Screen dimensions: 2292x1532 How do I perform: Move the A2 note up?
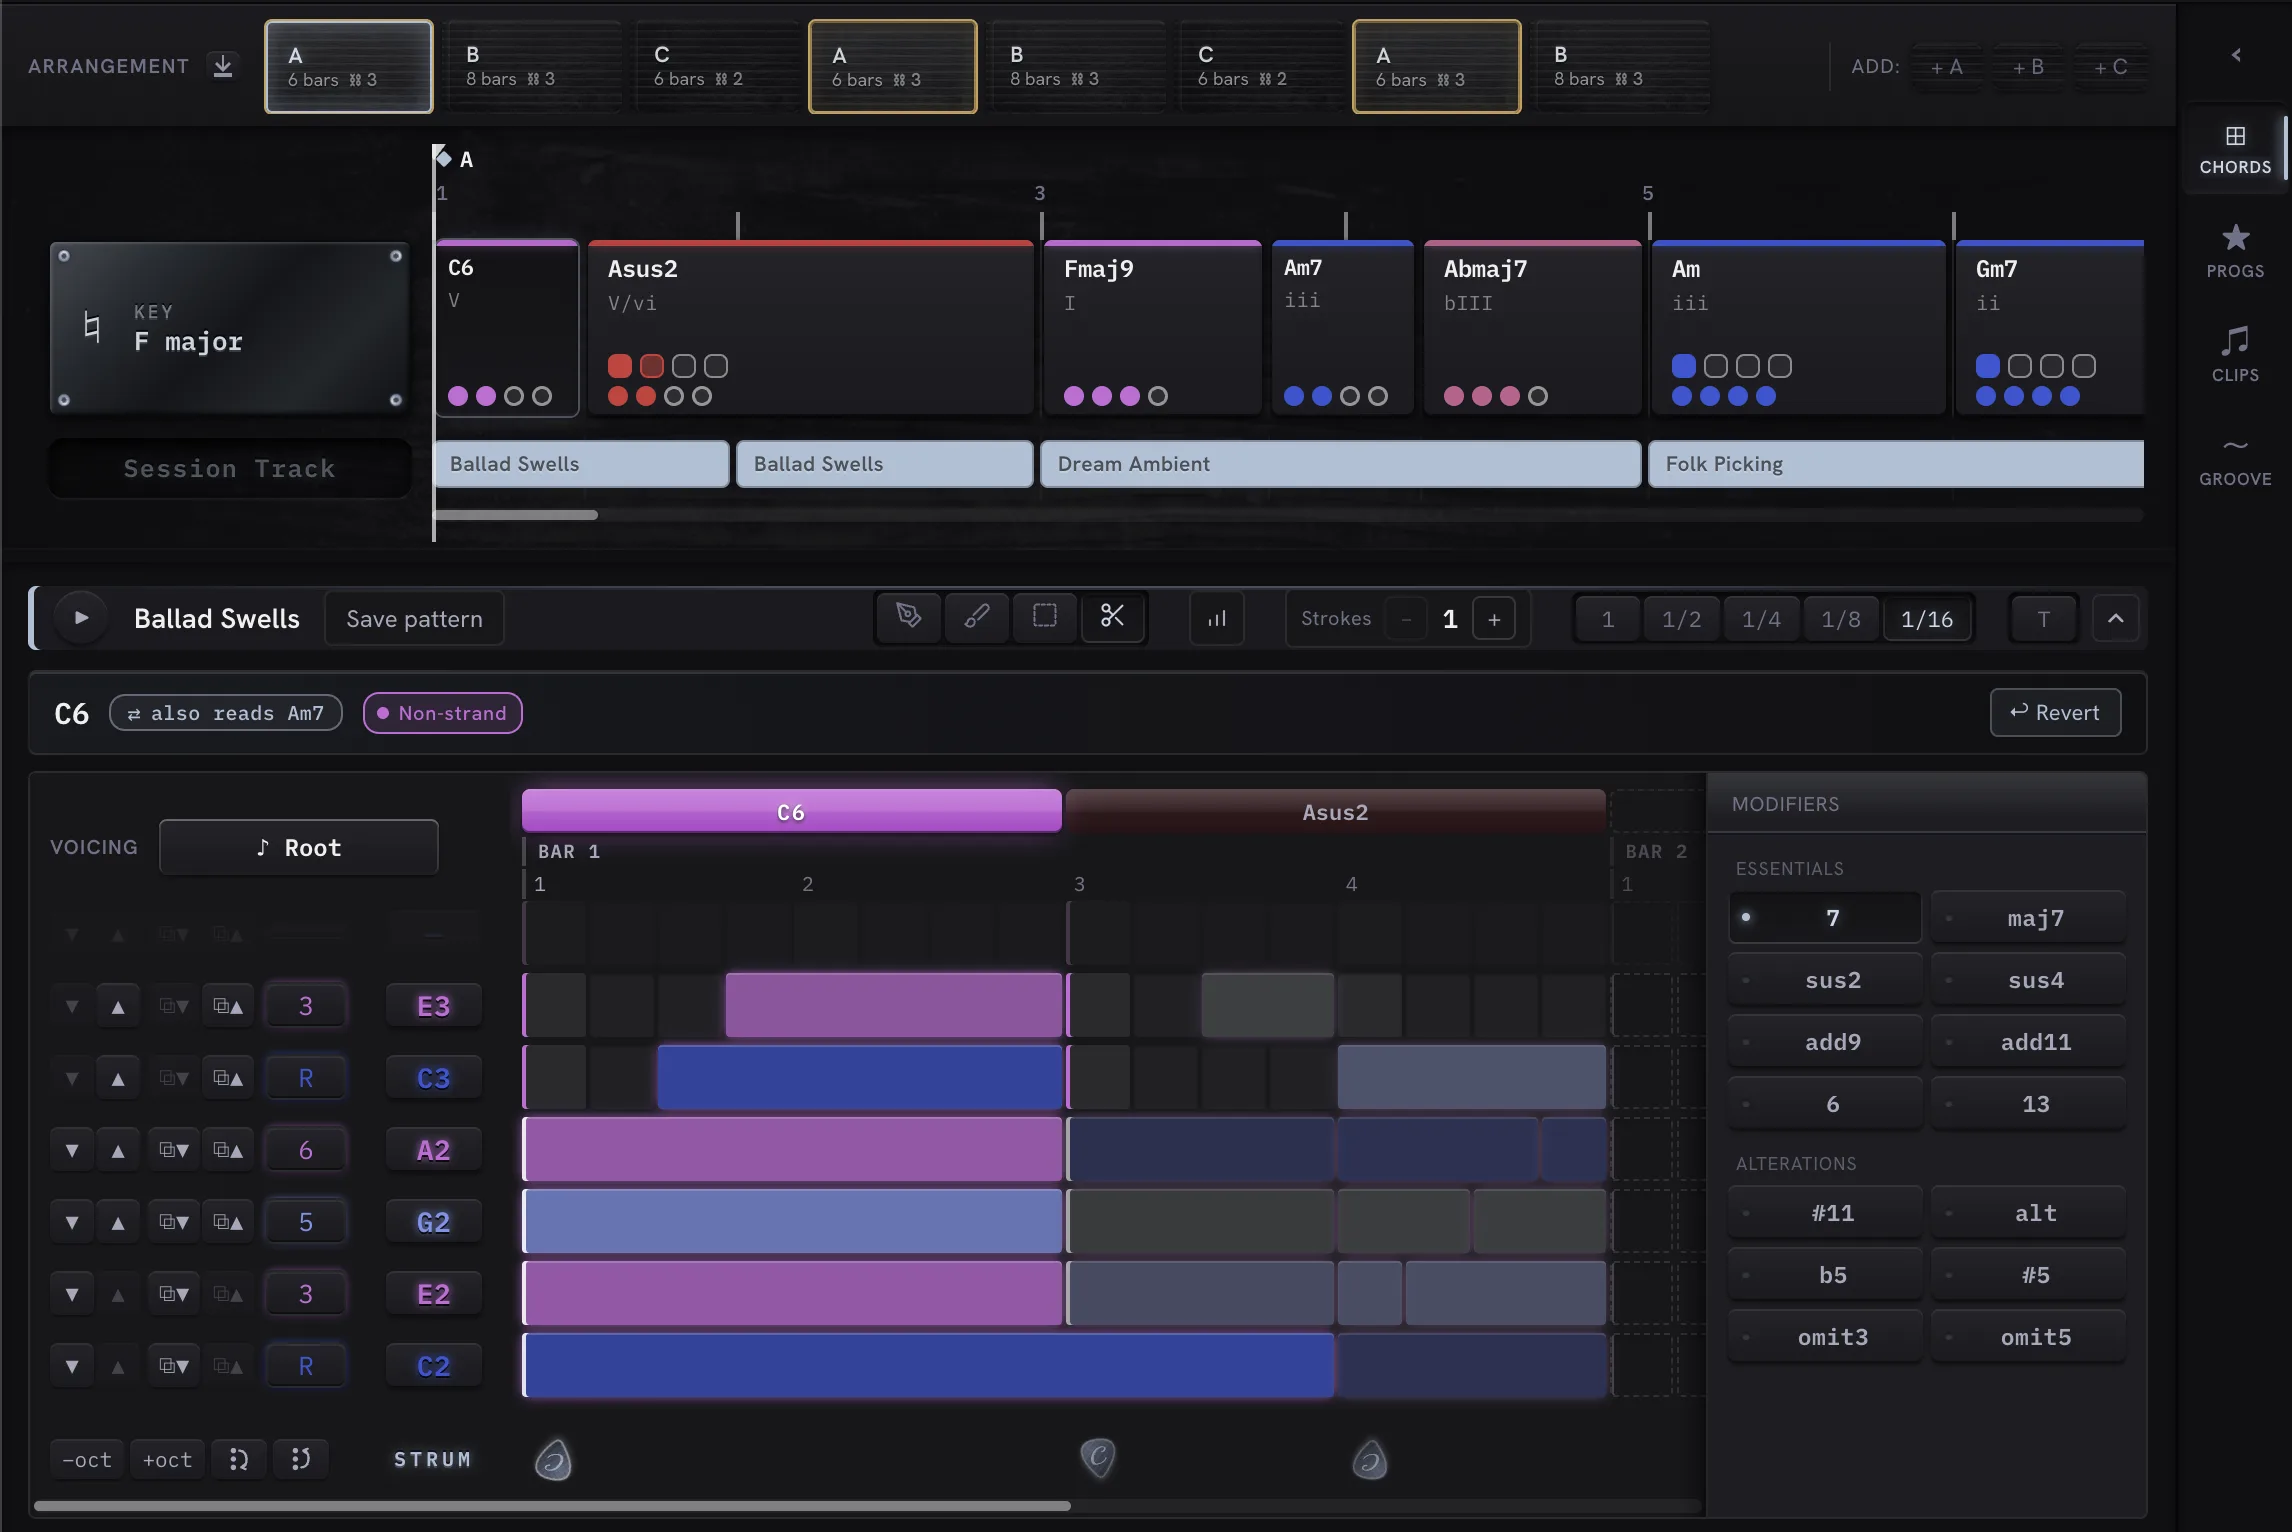tap(118, 1150)
